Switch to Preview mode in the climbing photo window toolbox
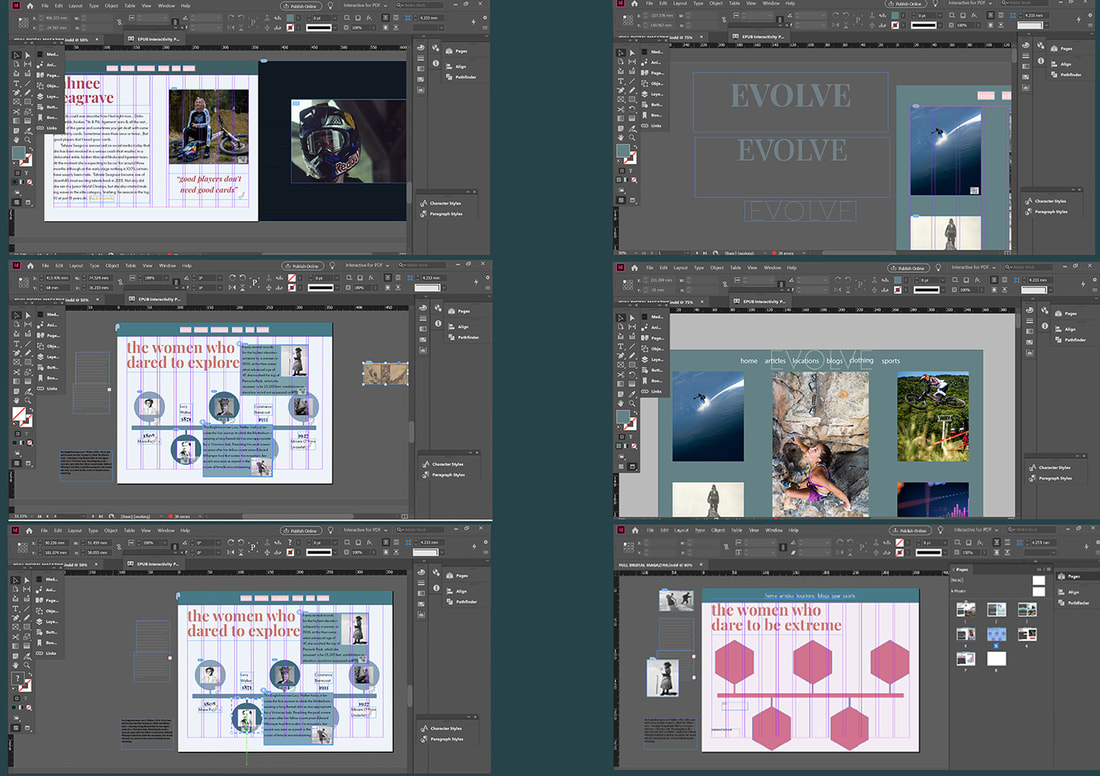Viewport: 1100px width, 776px height. tap(632, 467)
